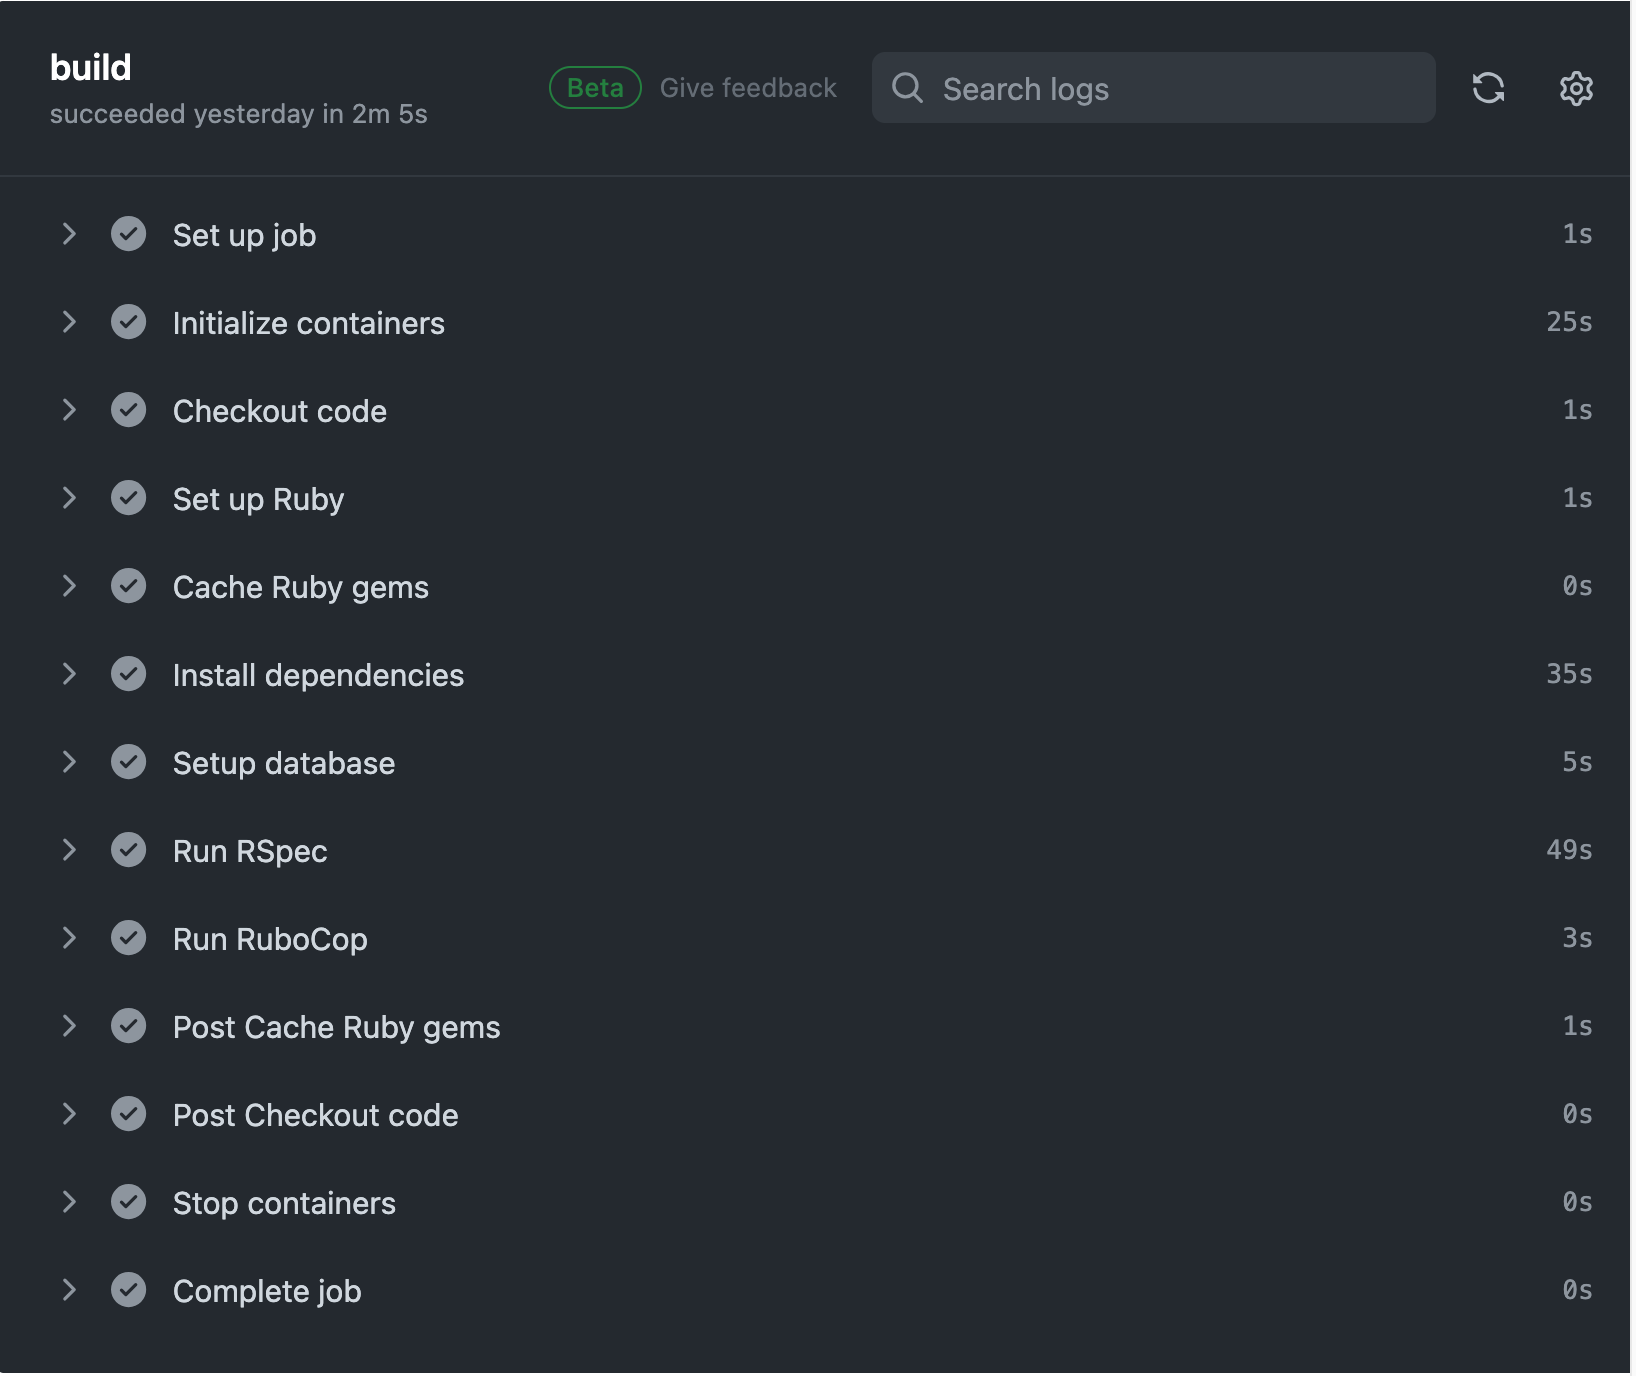Image resolution: width=1636 pixels, height=1376 pixels.
Task: Expand the Cache Ruby gems step
Action: click(x=69, y=586)
